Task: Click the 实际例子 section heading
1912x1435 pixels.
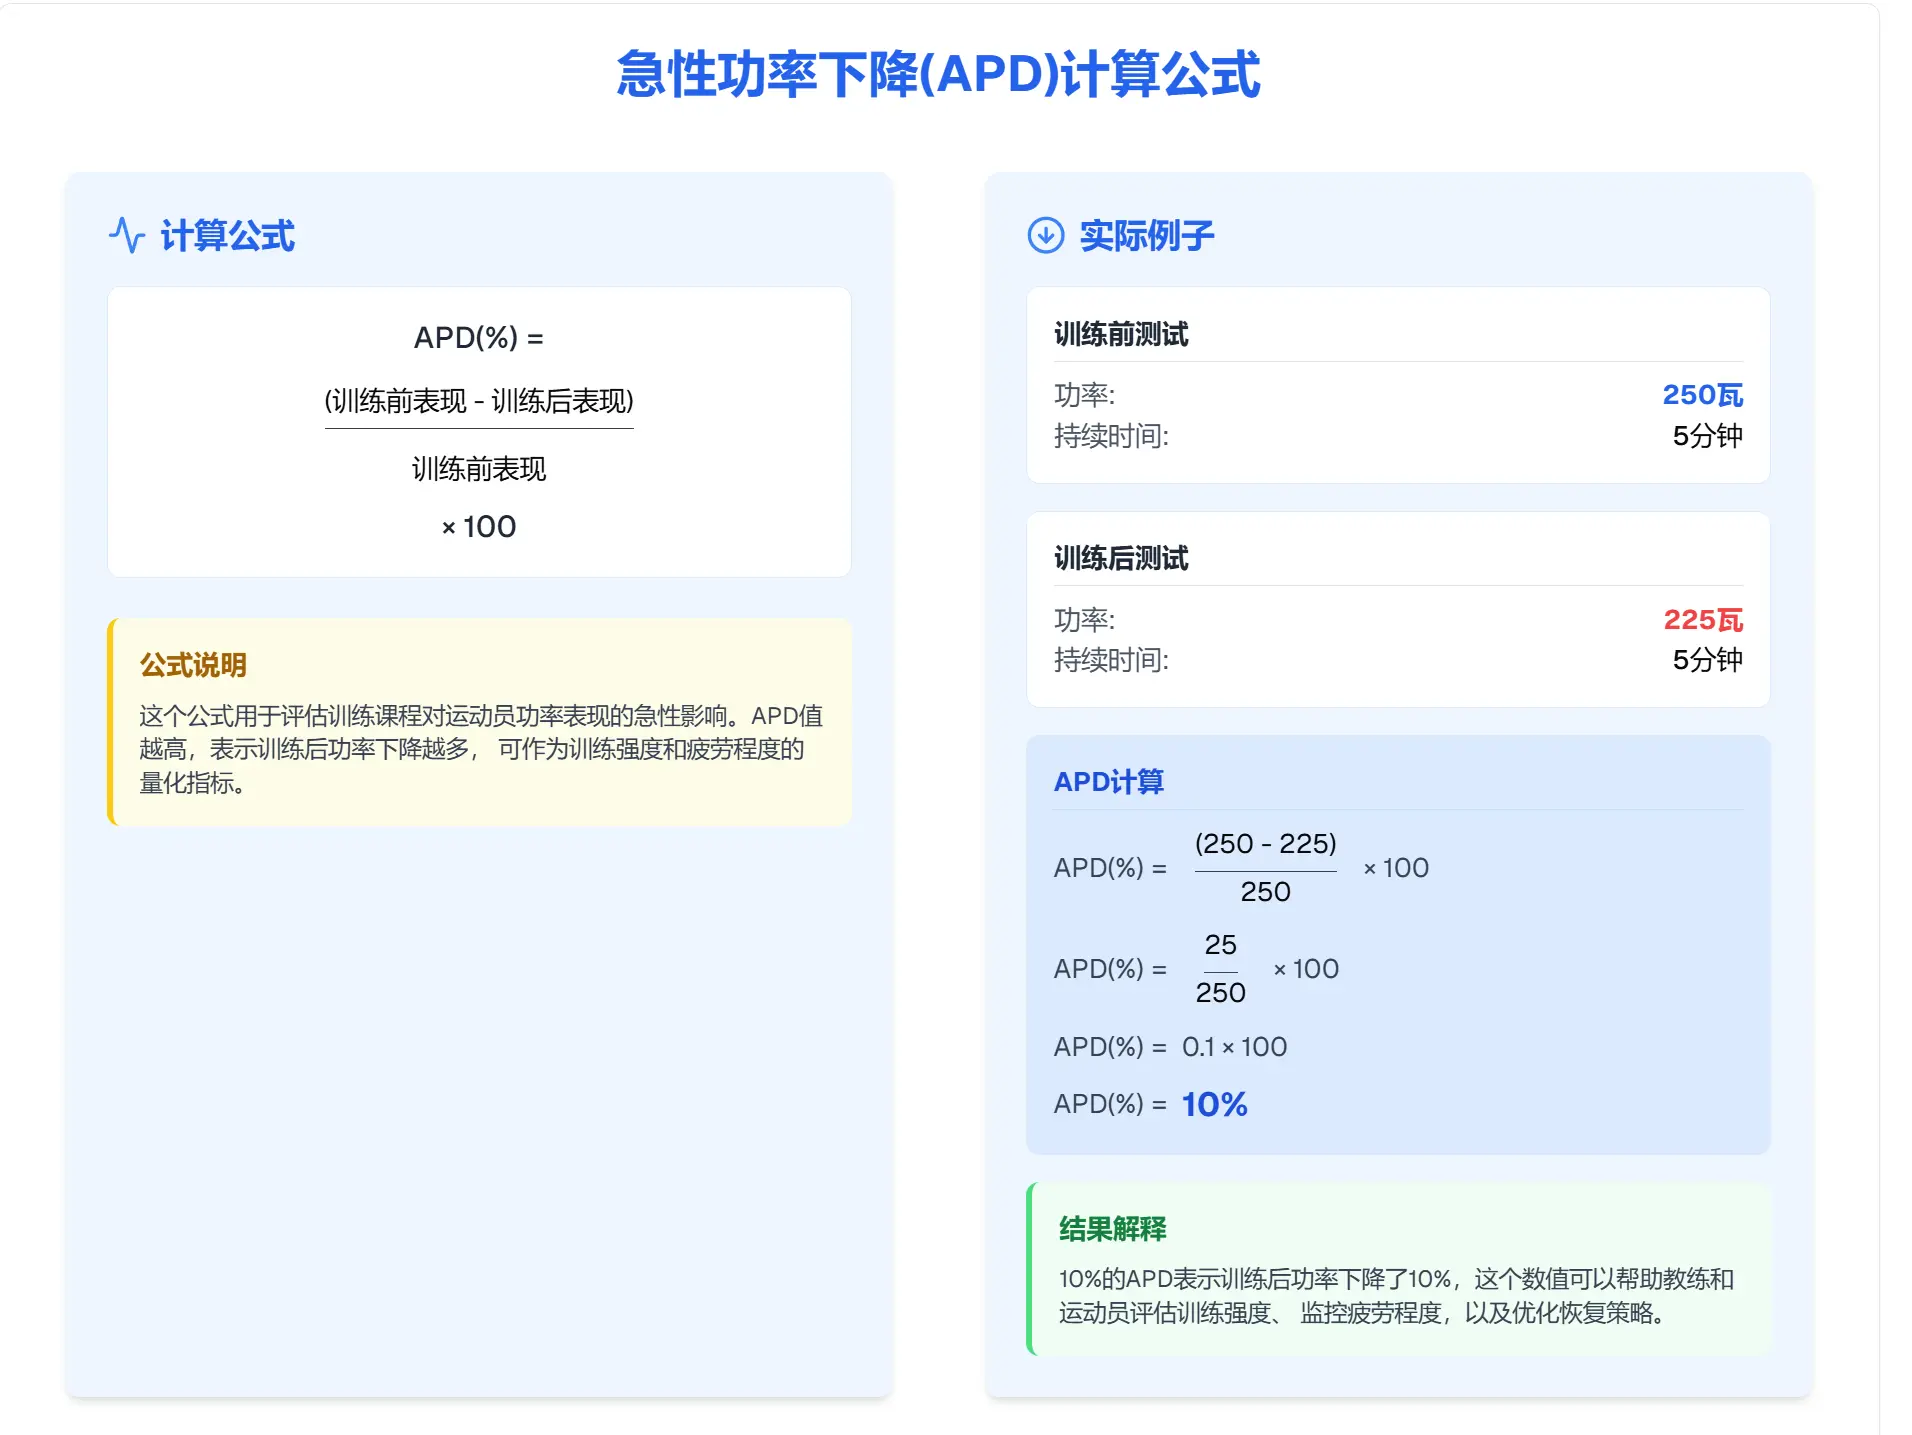Action: (1147, 236)
